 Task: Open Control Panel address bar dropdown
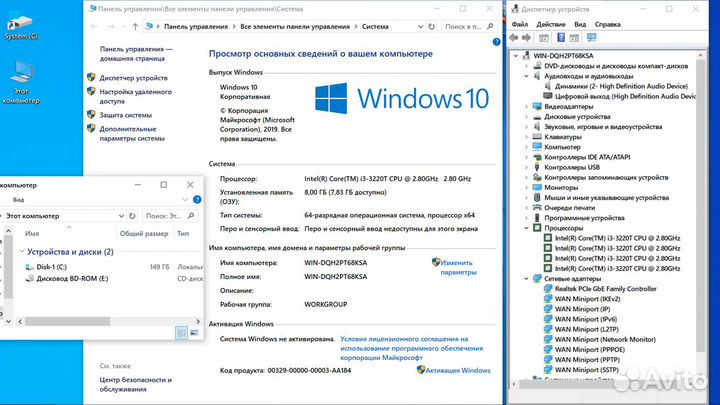(420, 27)
